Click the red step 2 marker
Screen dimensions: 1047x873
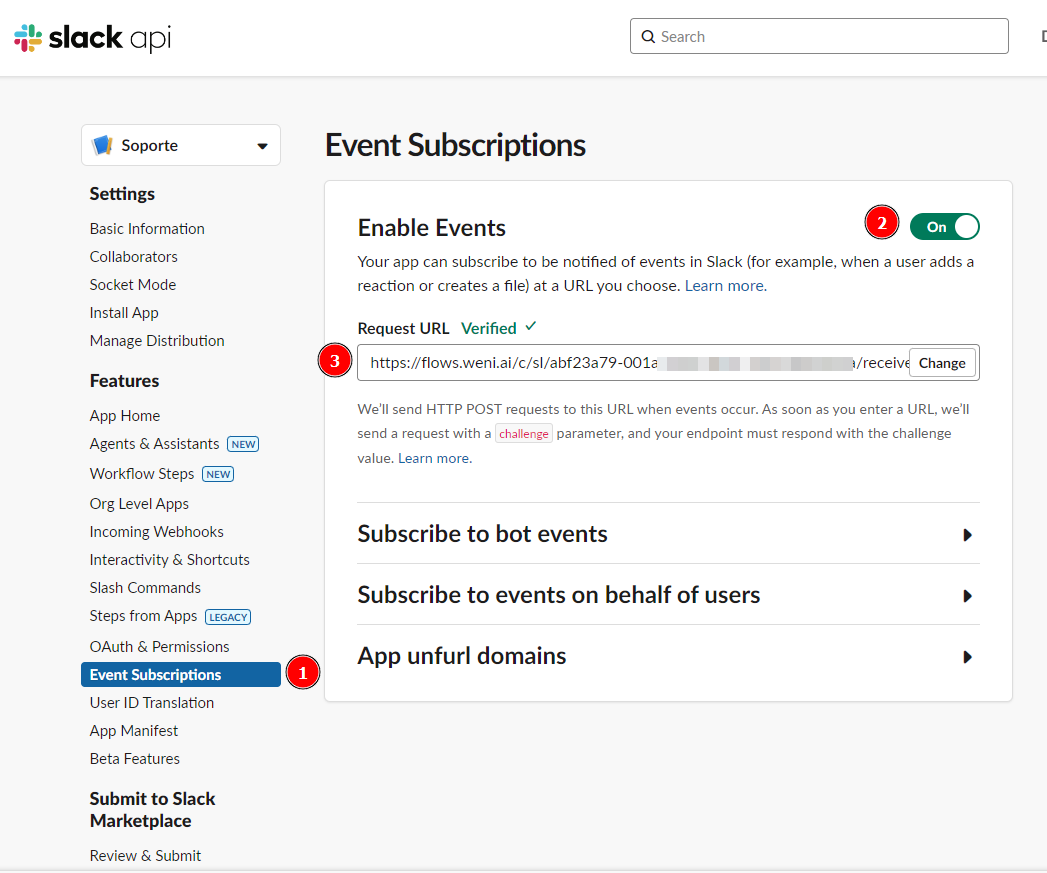click(x=881, y=223)
